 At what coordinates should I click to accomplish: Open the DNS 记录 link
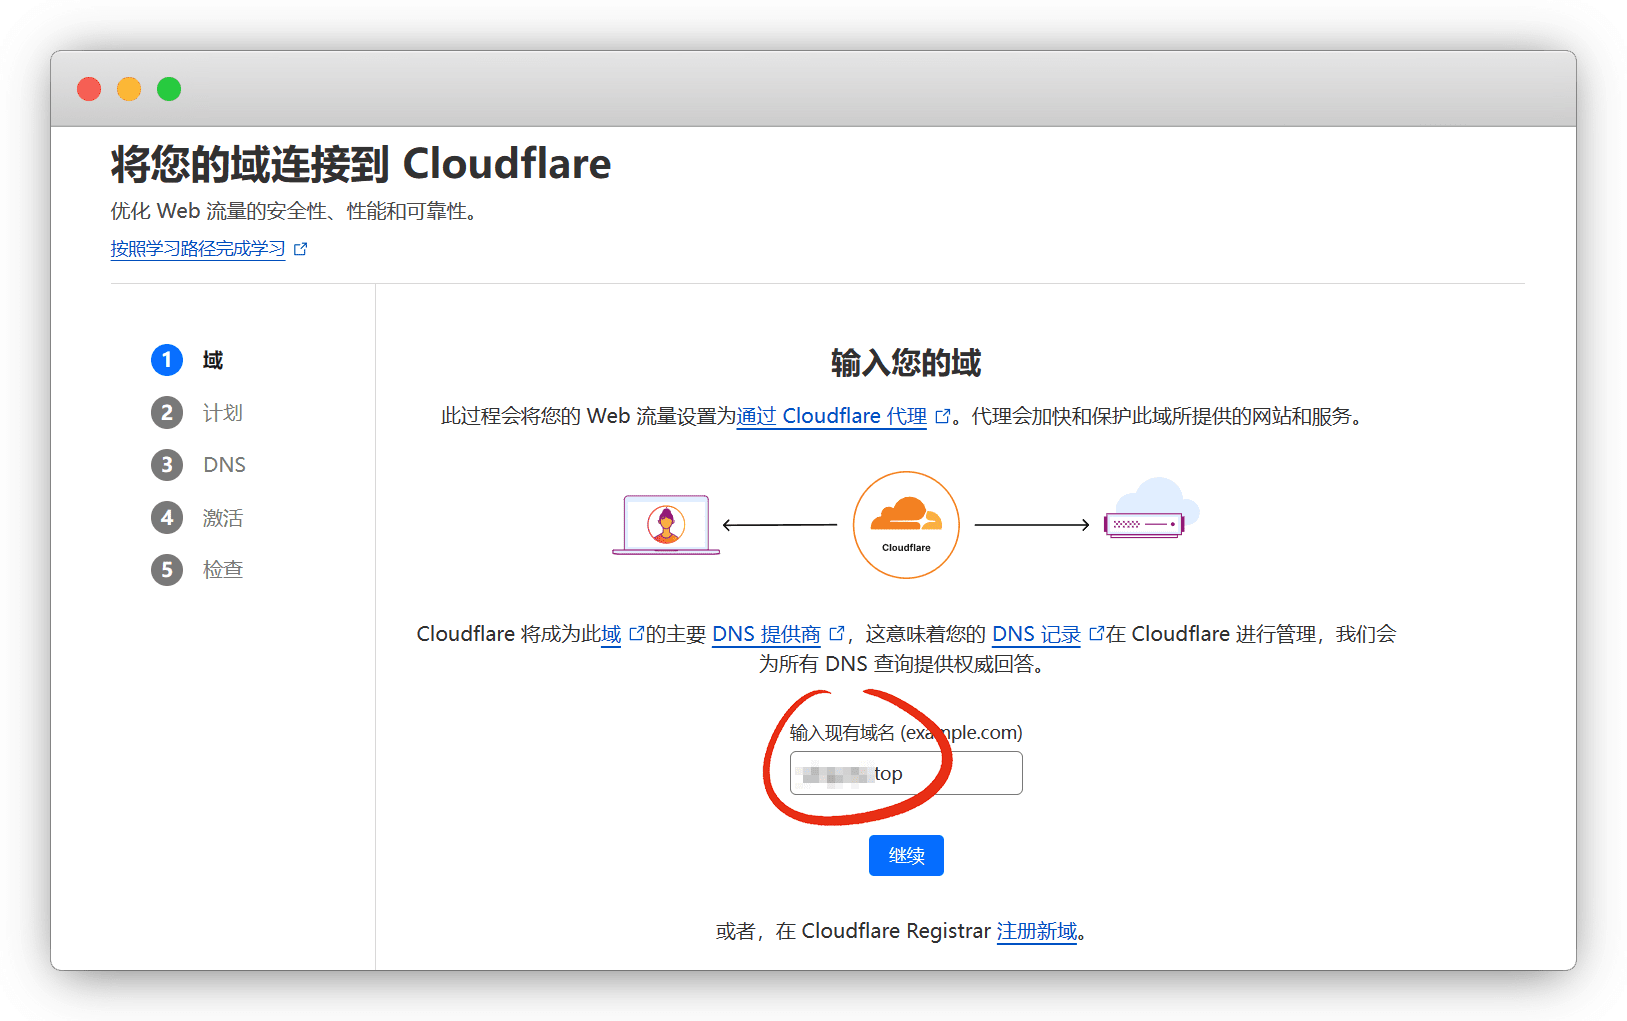pos(1036,634)
